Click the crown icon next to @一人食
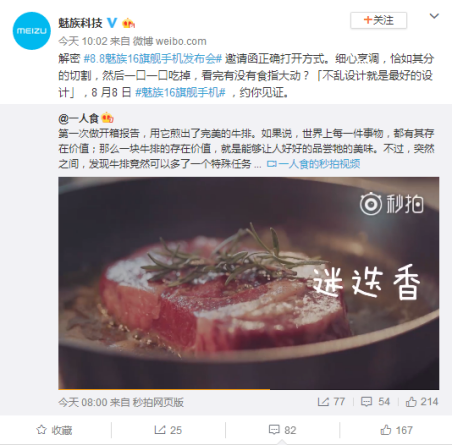Screen dimensions: 452x445 (107, 118)
